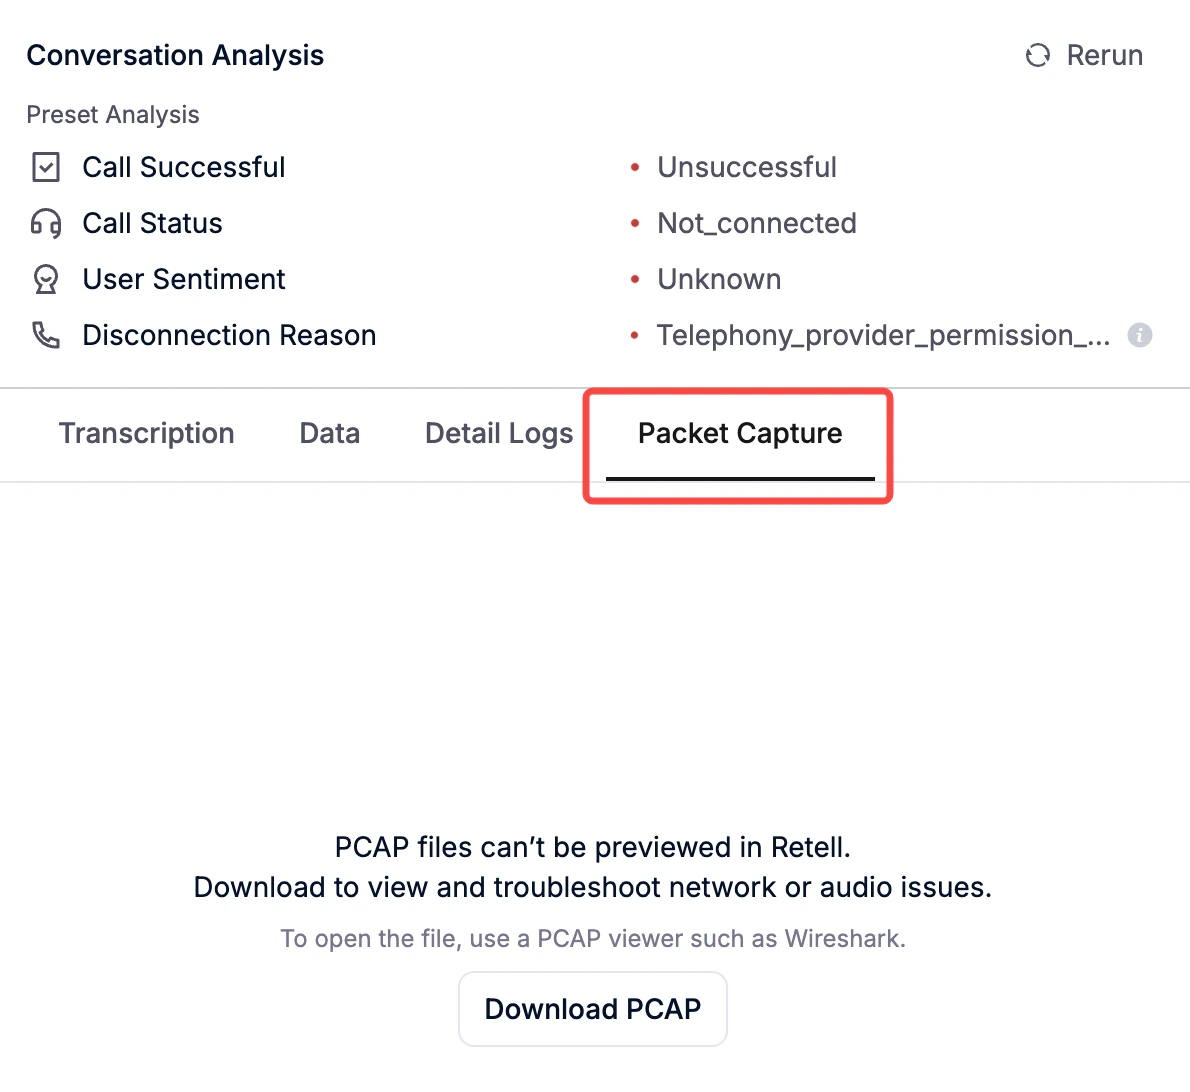
Task: Open the Data tab
Action: (x=329, y=433)
